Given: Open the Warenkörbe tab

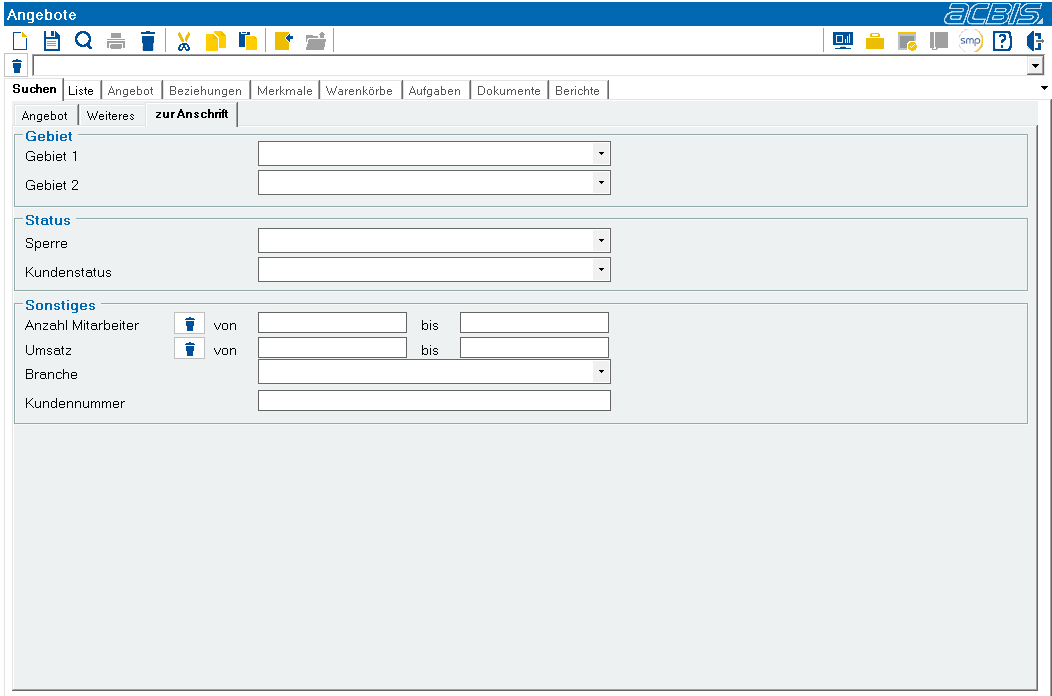Looking at the screenshot, I should [359, 91].
